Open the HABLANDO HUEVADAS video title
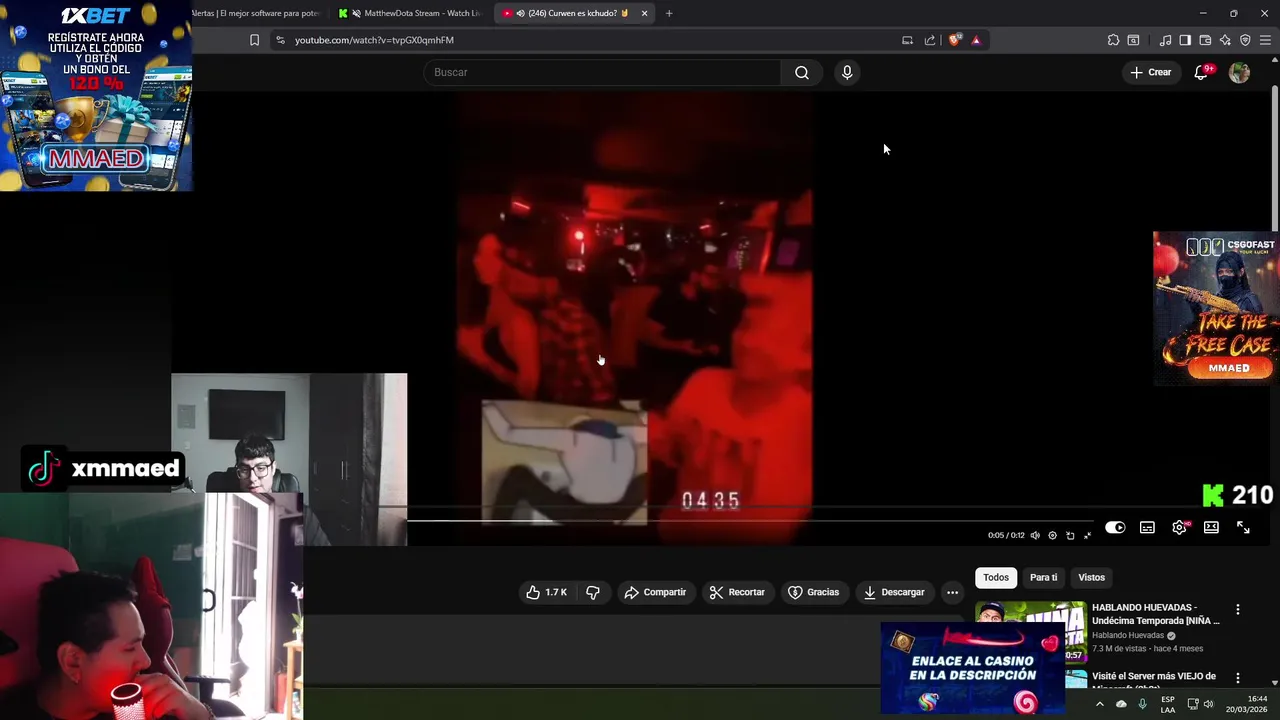The height and width of the screenshot is (720, 1280). (x=1156, y=614)
